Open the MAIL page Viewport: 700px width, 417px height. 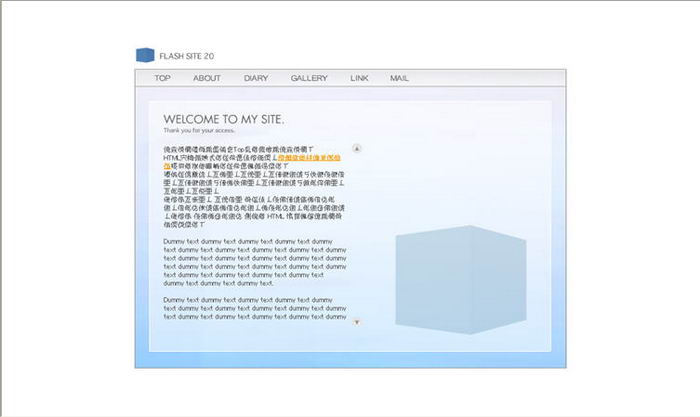point(399,78)
